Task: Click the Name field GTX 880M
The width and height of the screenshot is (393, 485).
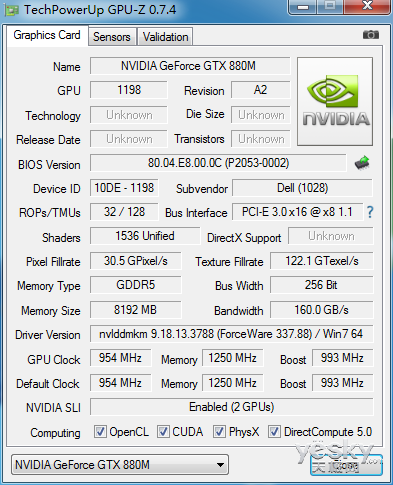Action: click(x=190, y=66)
